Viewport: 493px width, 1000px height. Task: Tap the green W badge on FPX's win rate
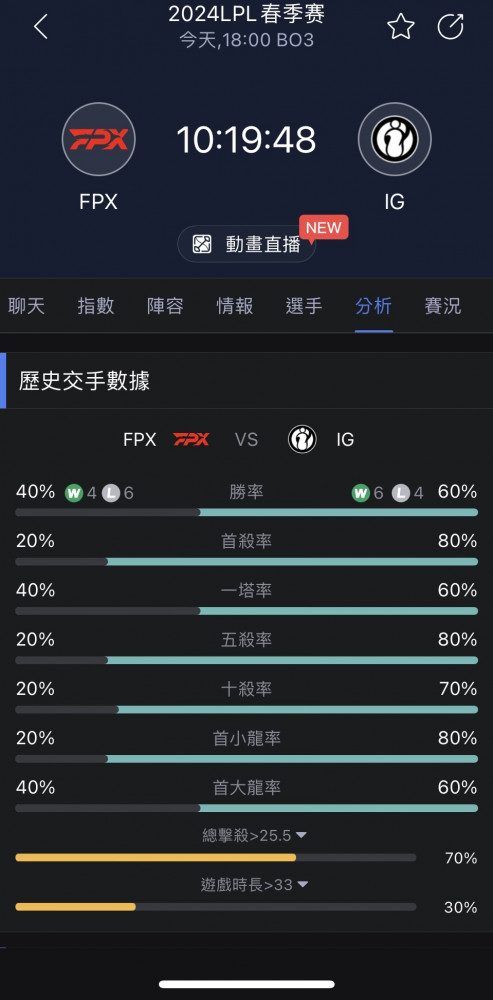74,492
